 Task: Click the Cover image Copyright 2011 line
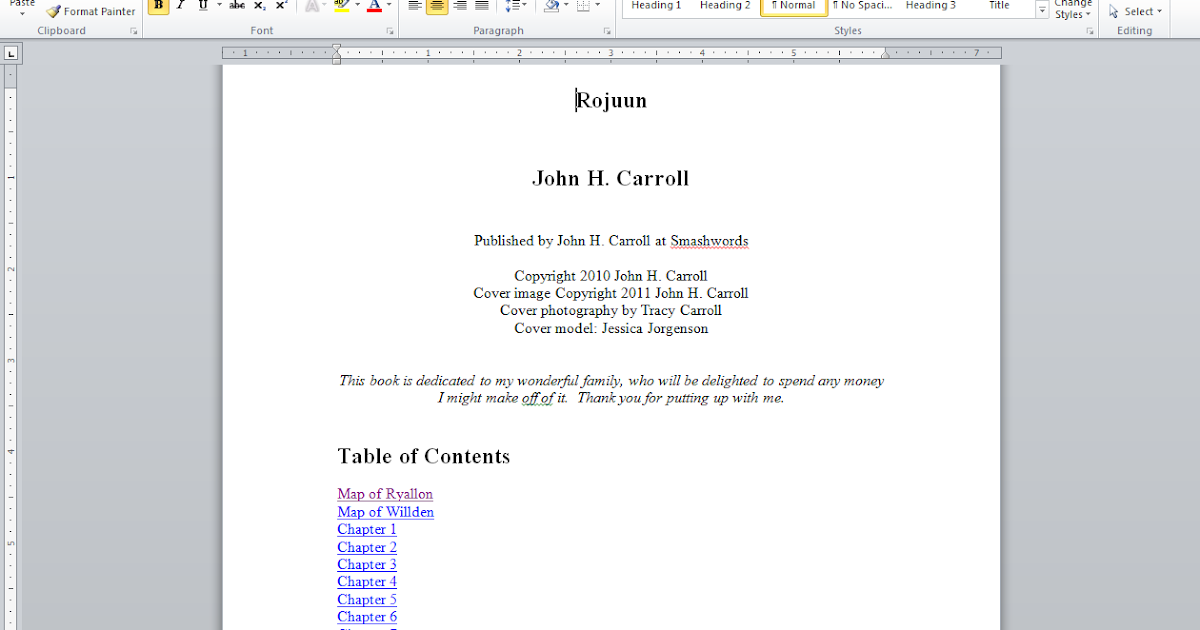pos(611,293)
